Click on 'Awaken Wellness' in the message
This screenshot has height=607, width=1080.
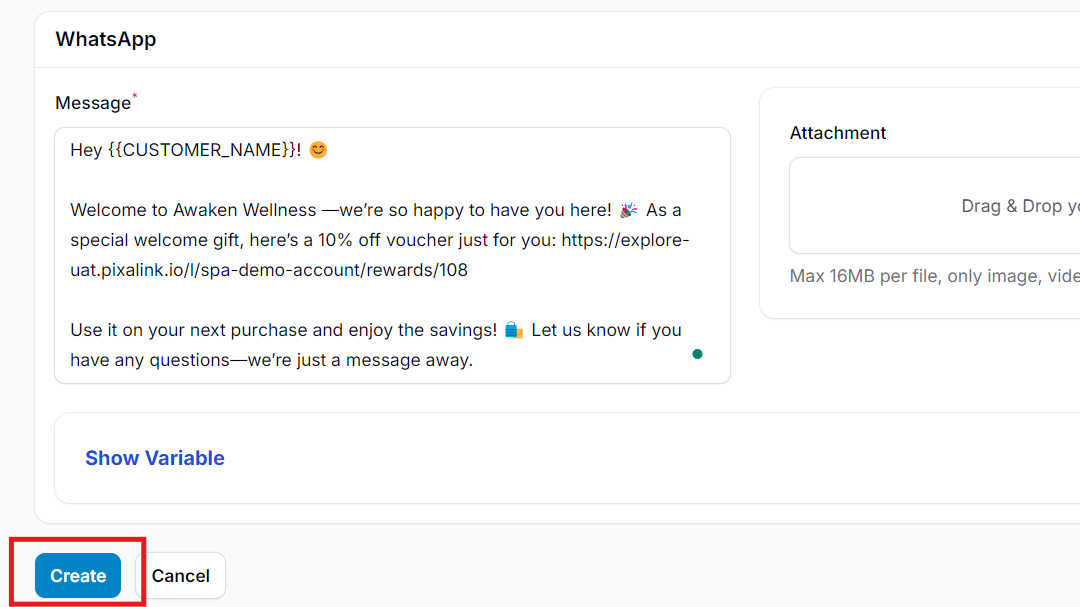[x=245, y=210]
